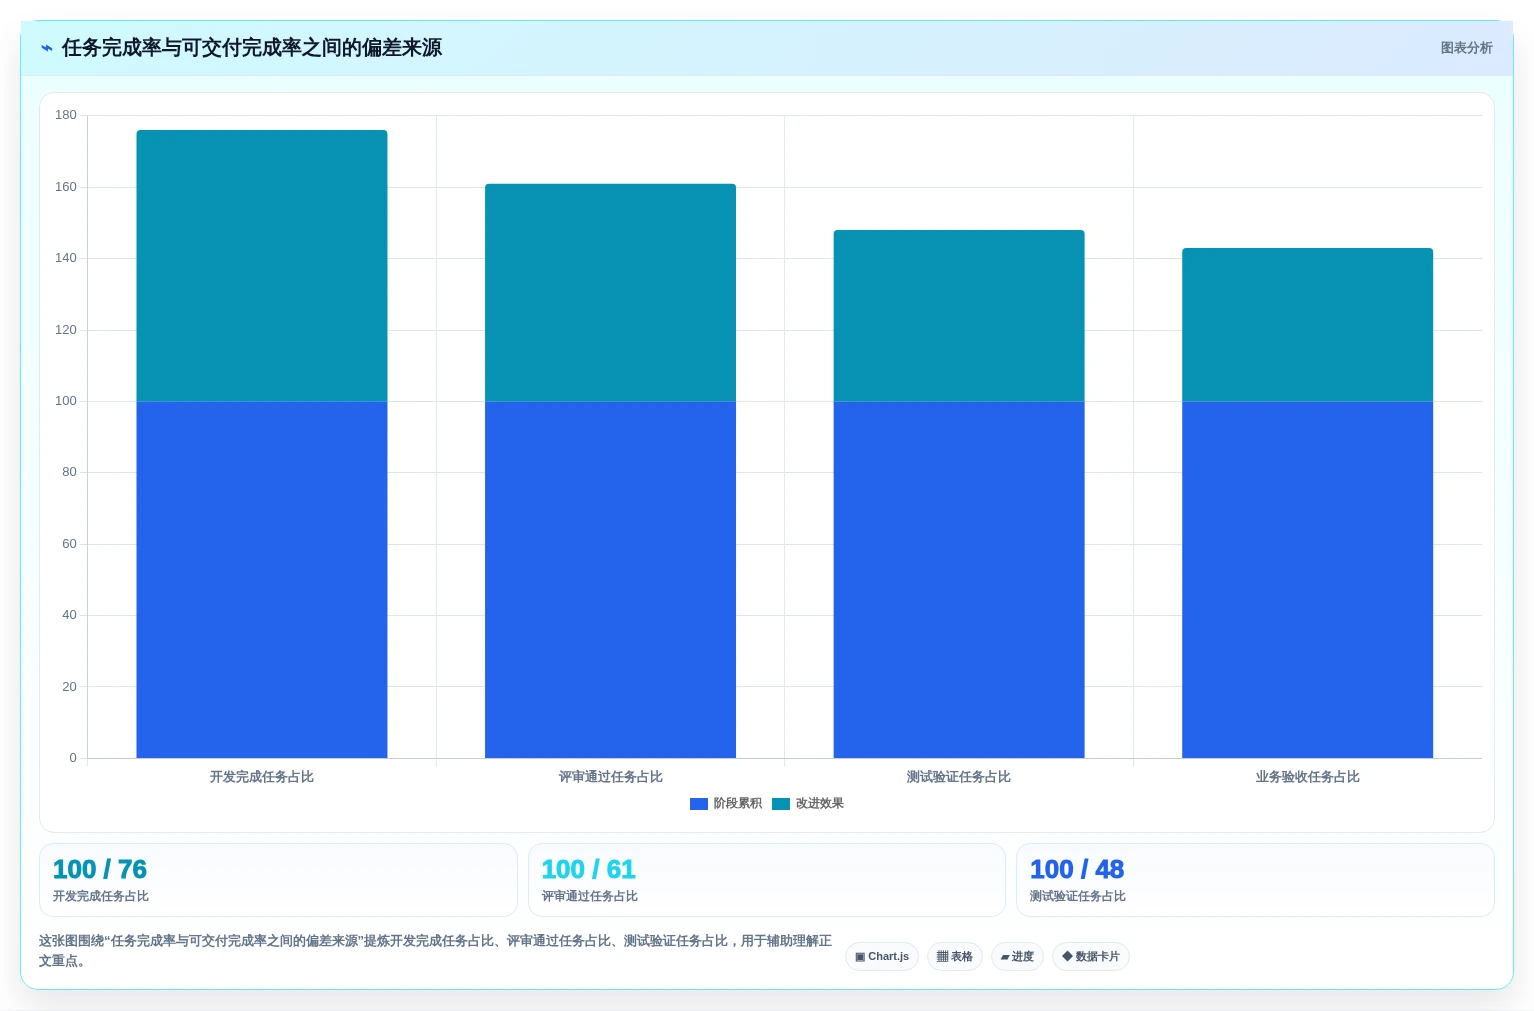1534x1011 pixels.
Task: Click the lightning icon beside the chart title
Action: coord(47,48)
